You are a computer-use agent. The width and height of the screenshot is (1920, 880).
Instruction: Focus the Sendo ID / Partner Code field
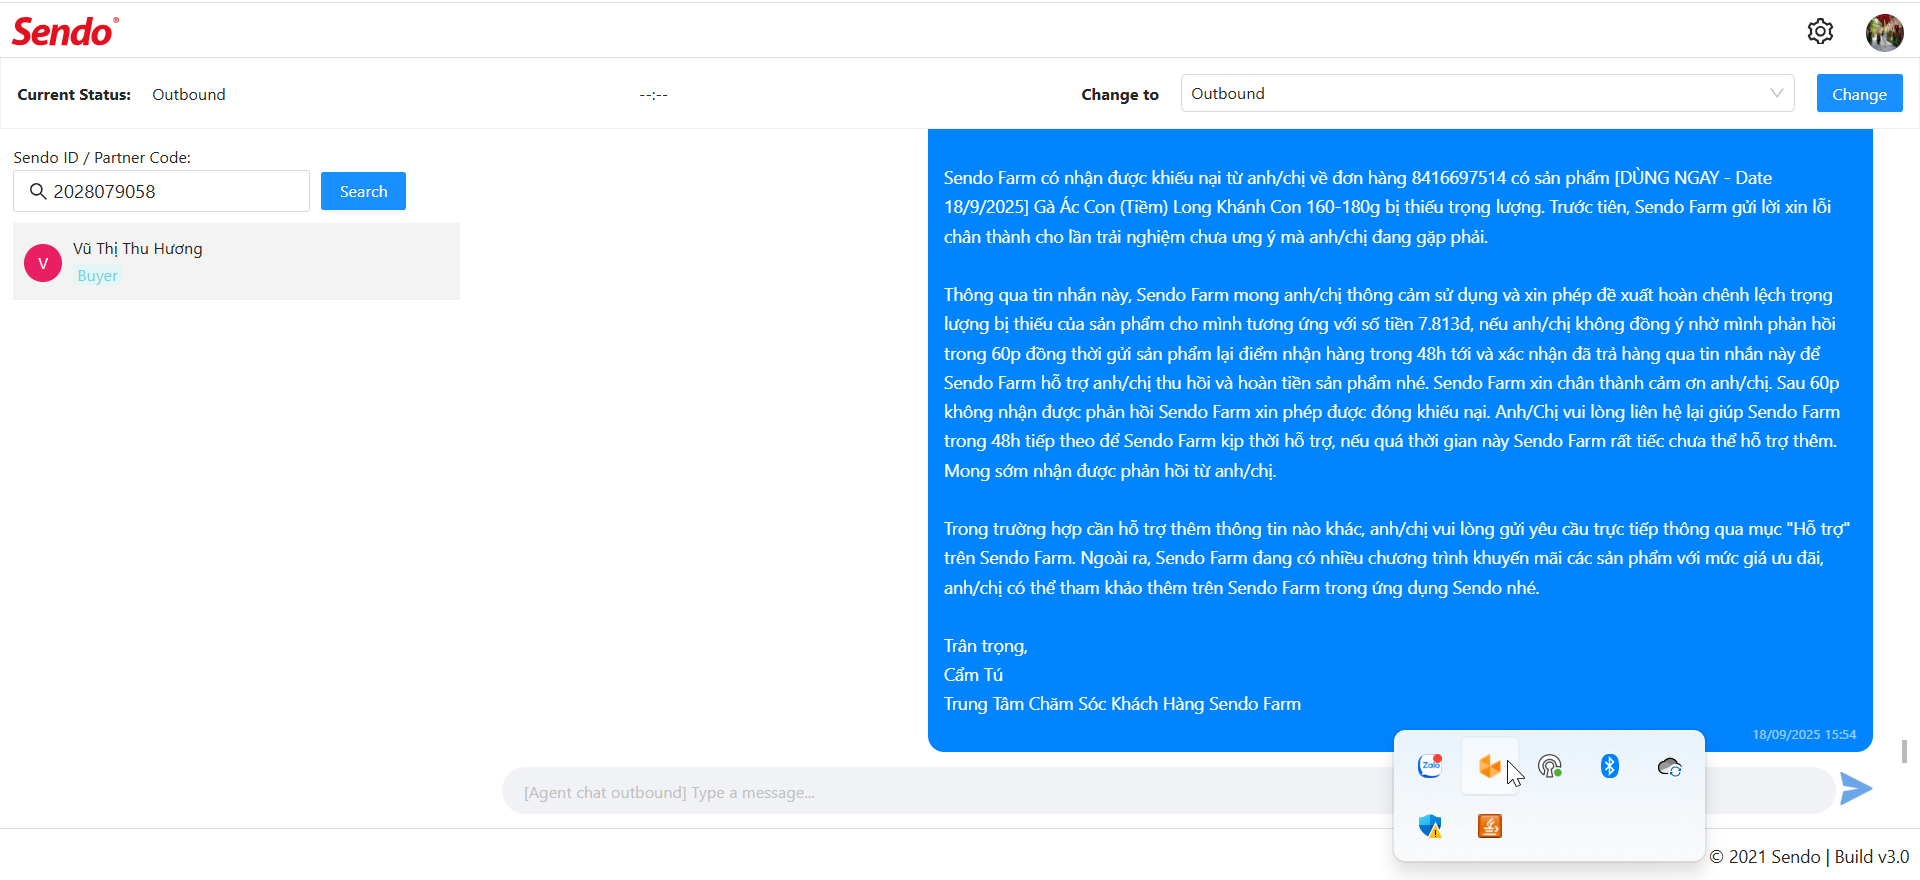tap(161, 191)
